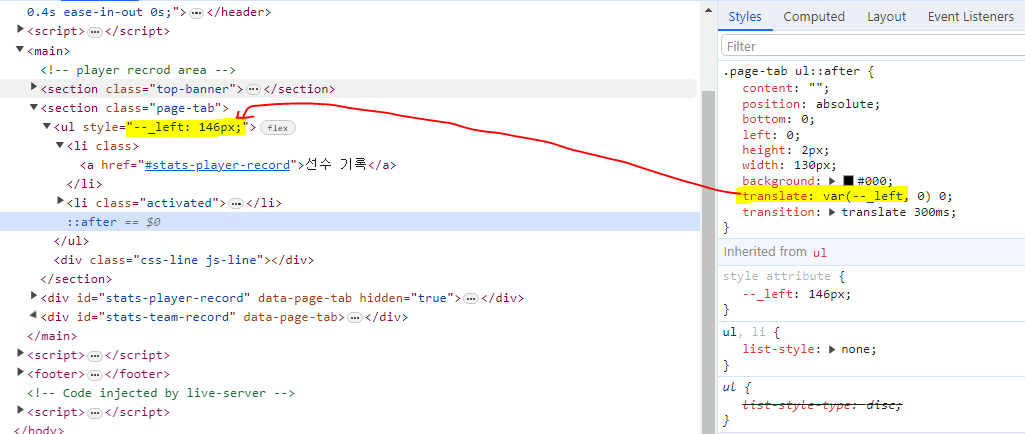Screen dimensions: 1025x434
Task: Click the ellipsis in first script element
Action: click(95, 32)
